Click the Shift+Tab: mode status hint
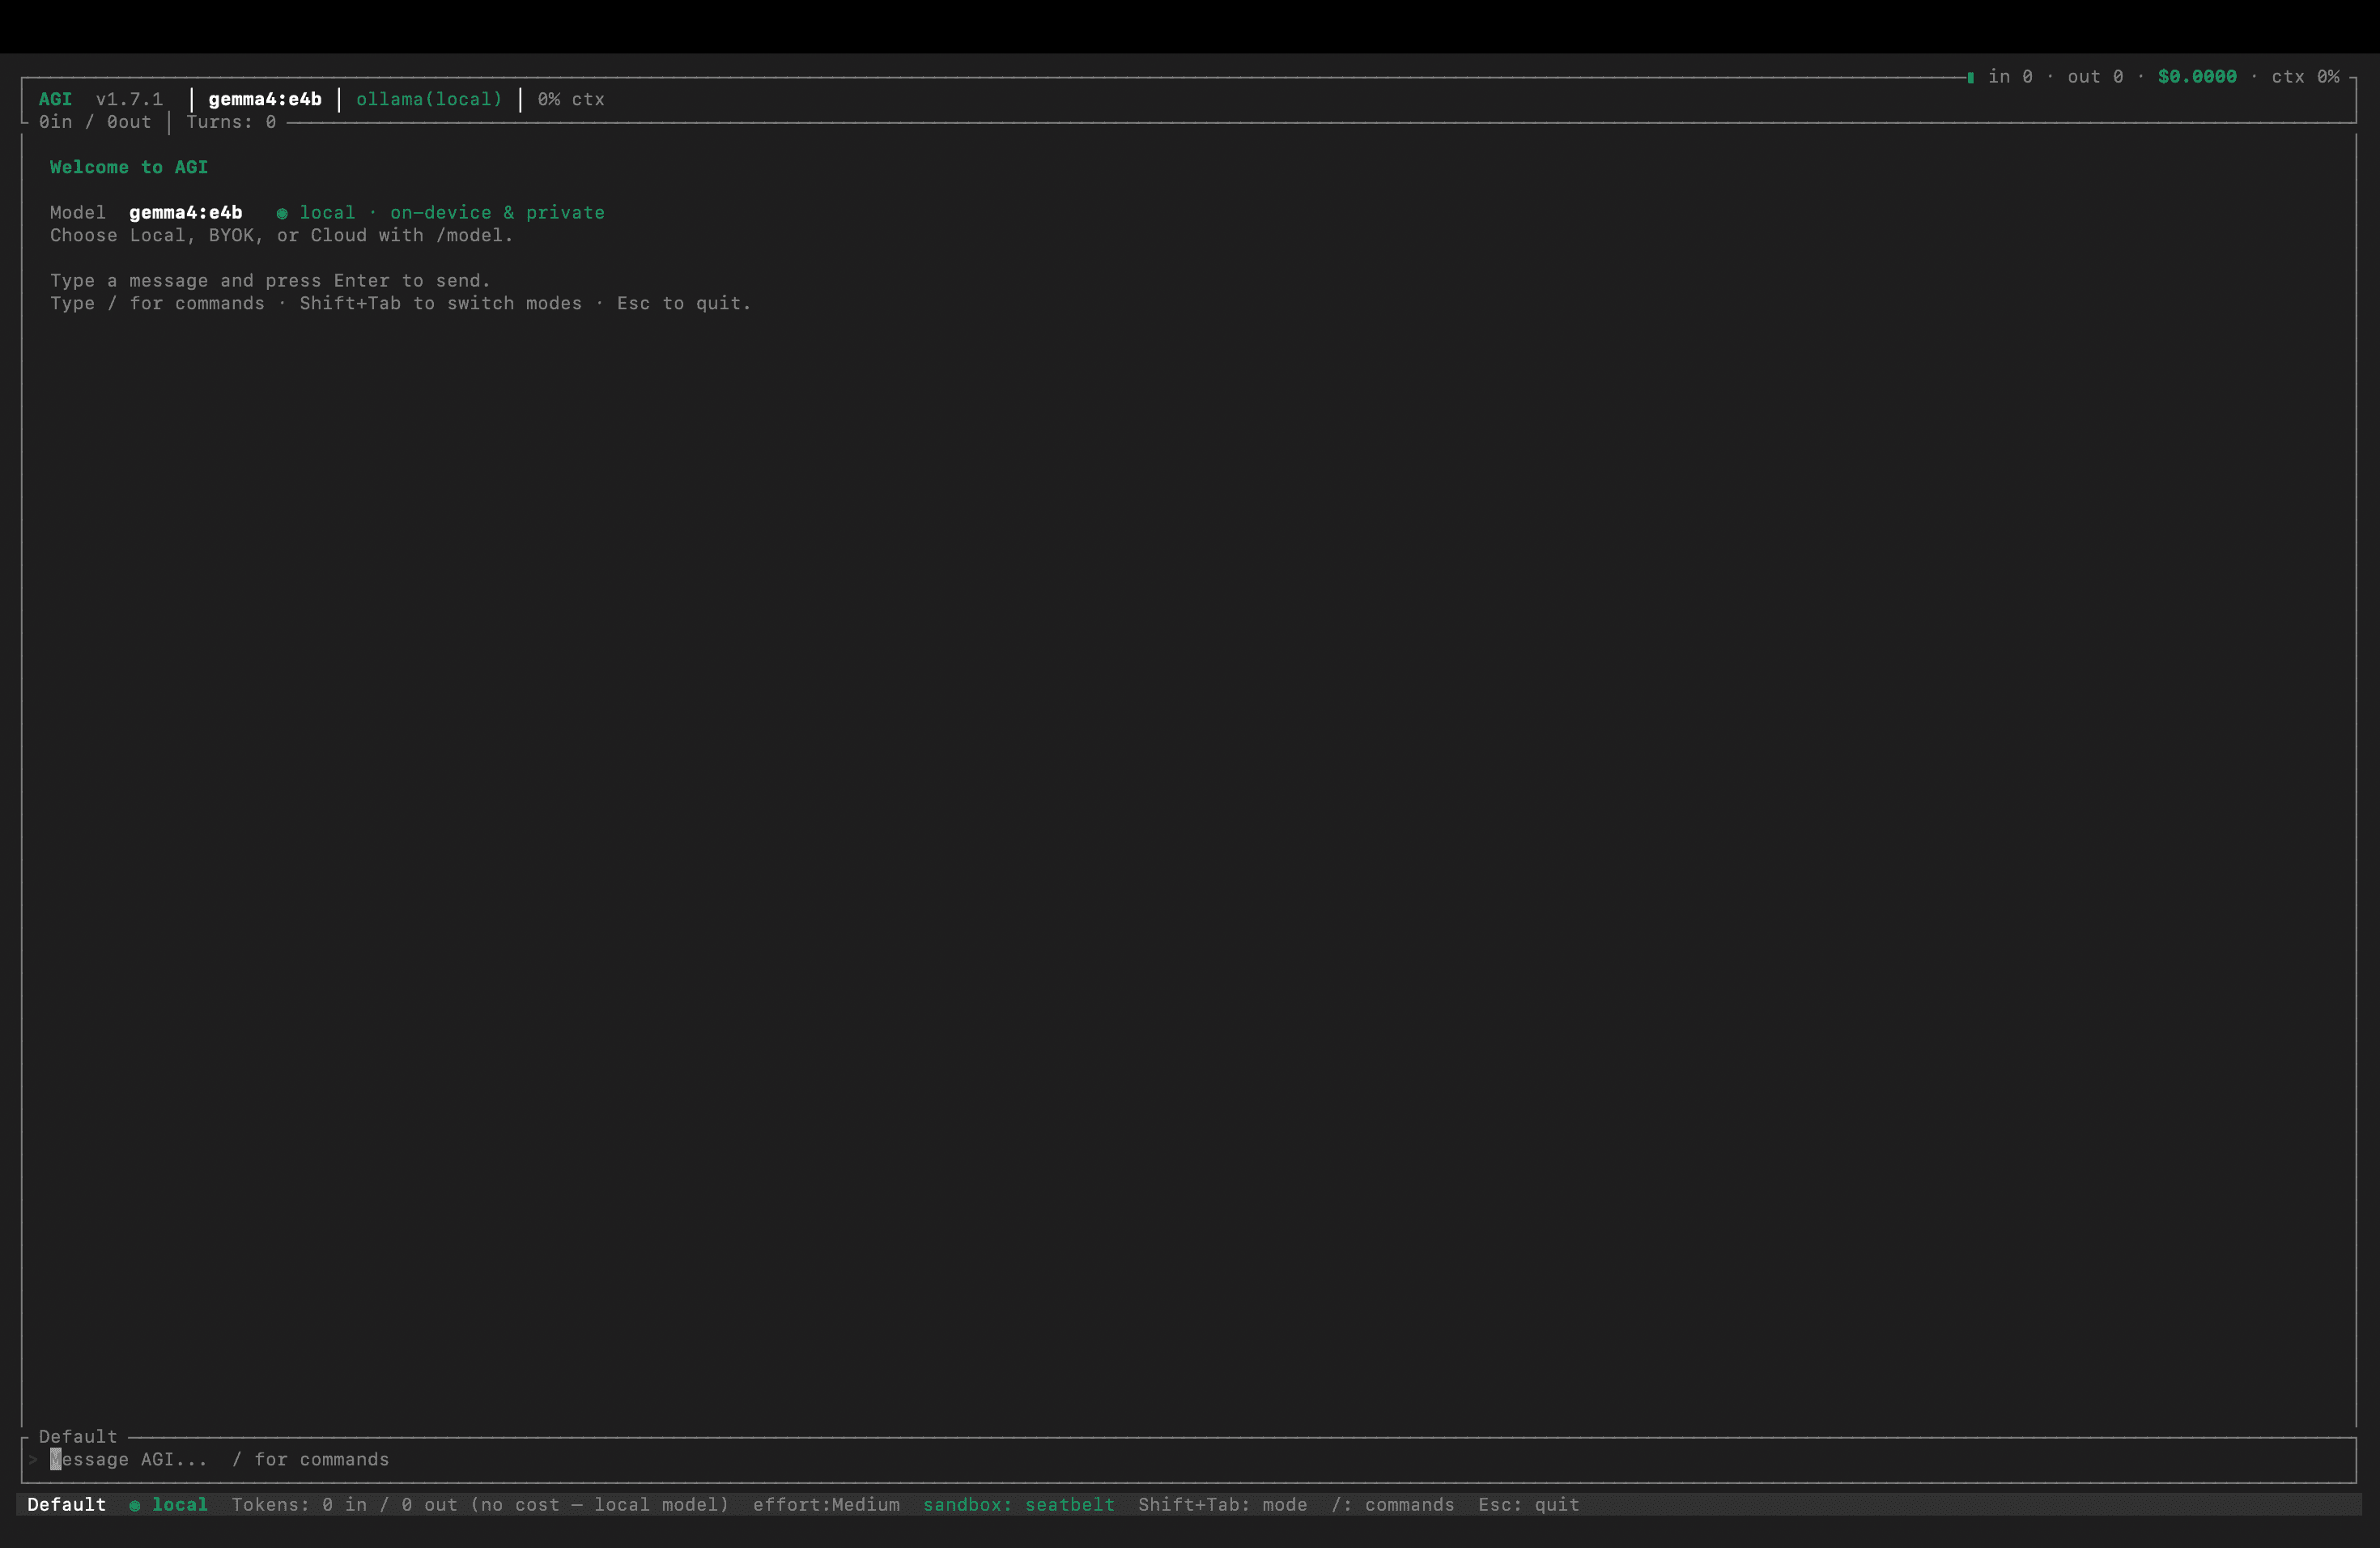Screen dimensions: 2380x1548 (x=1223, y=1505)
